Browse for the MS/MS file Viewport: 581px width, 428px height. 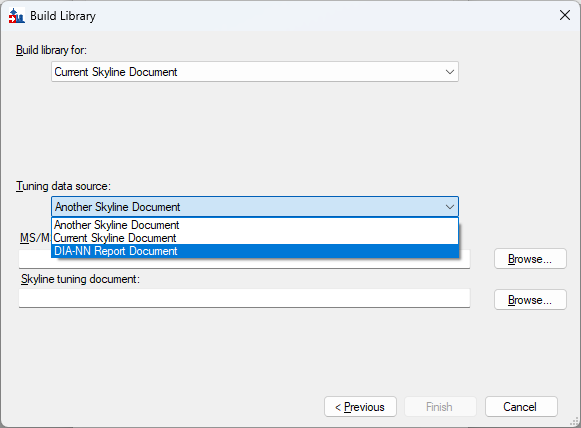(530, 259)
